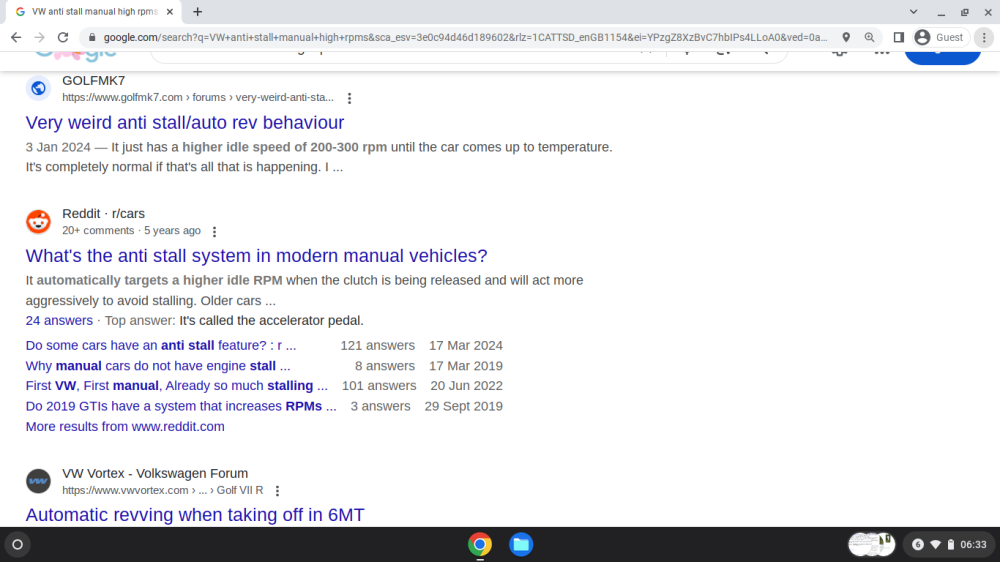1000x562 pixels.
Task: Click the battery icon in status tray
Action: click(950, 545)
